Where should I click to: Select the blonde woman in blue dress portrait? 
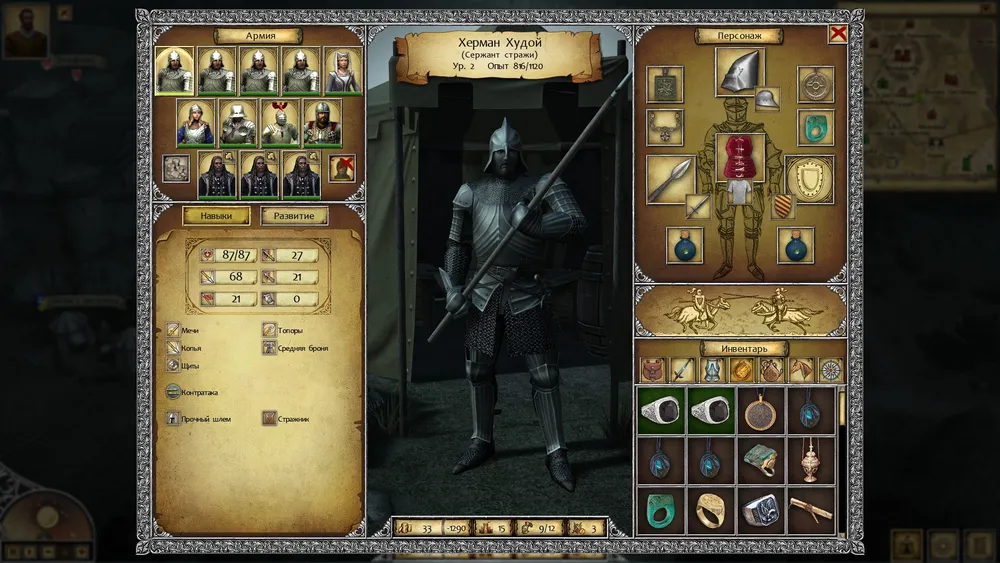(195, 123)
